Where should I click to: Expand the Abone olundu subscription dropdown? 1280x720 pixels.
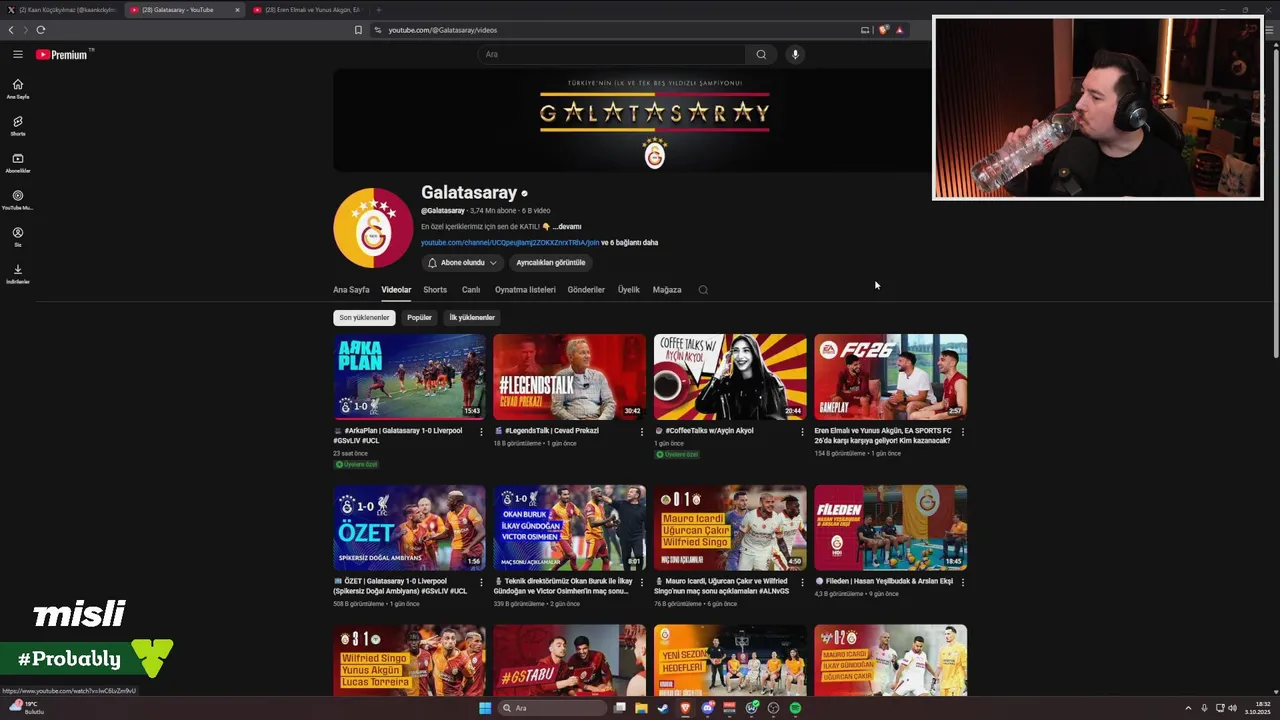point(462,263)
